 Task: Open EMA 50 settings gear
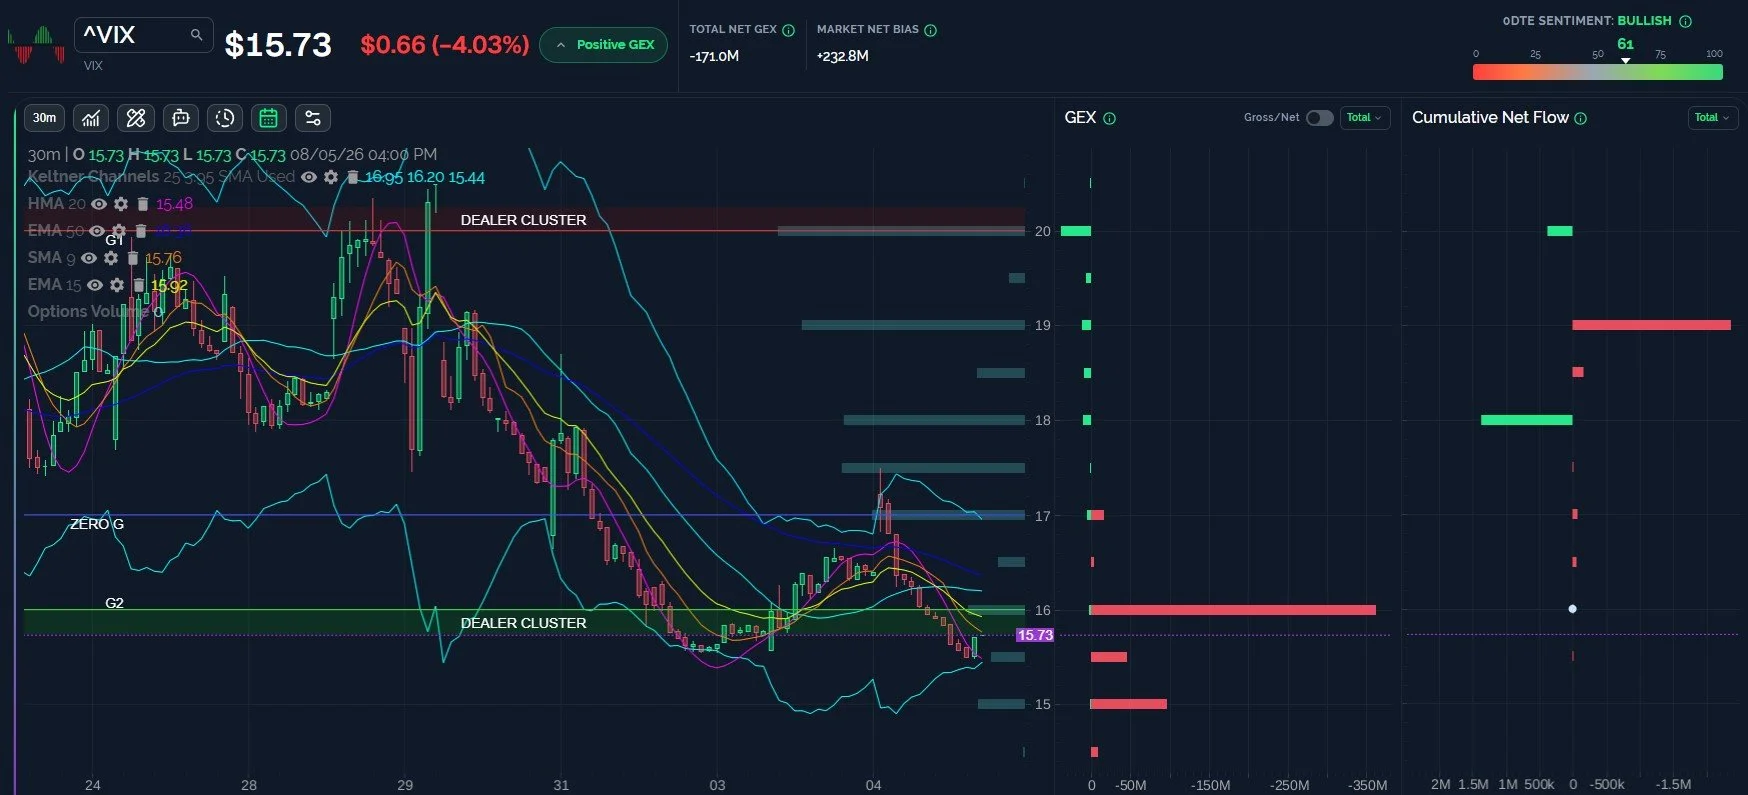point(119,231)
